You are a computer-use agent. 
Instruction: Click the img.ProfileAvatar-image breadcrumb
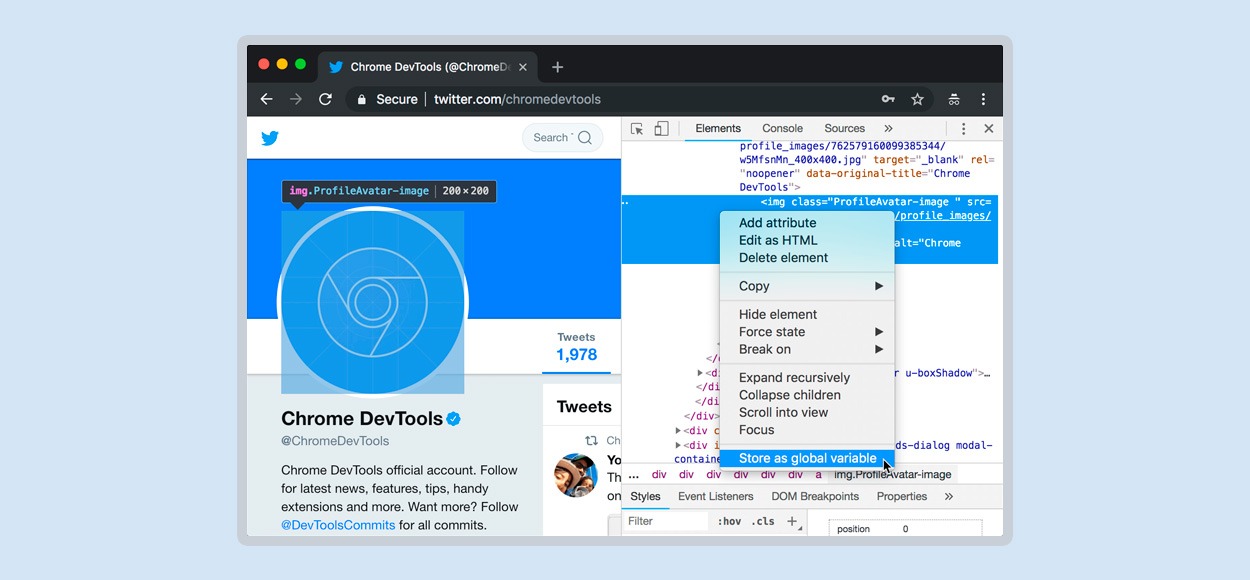click(x=893, y=475)
